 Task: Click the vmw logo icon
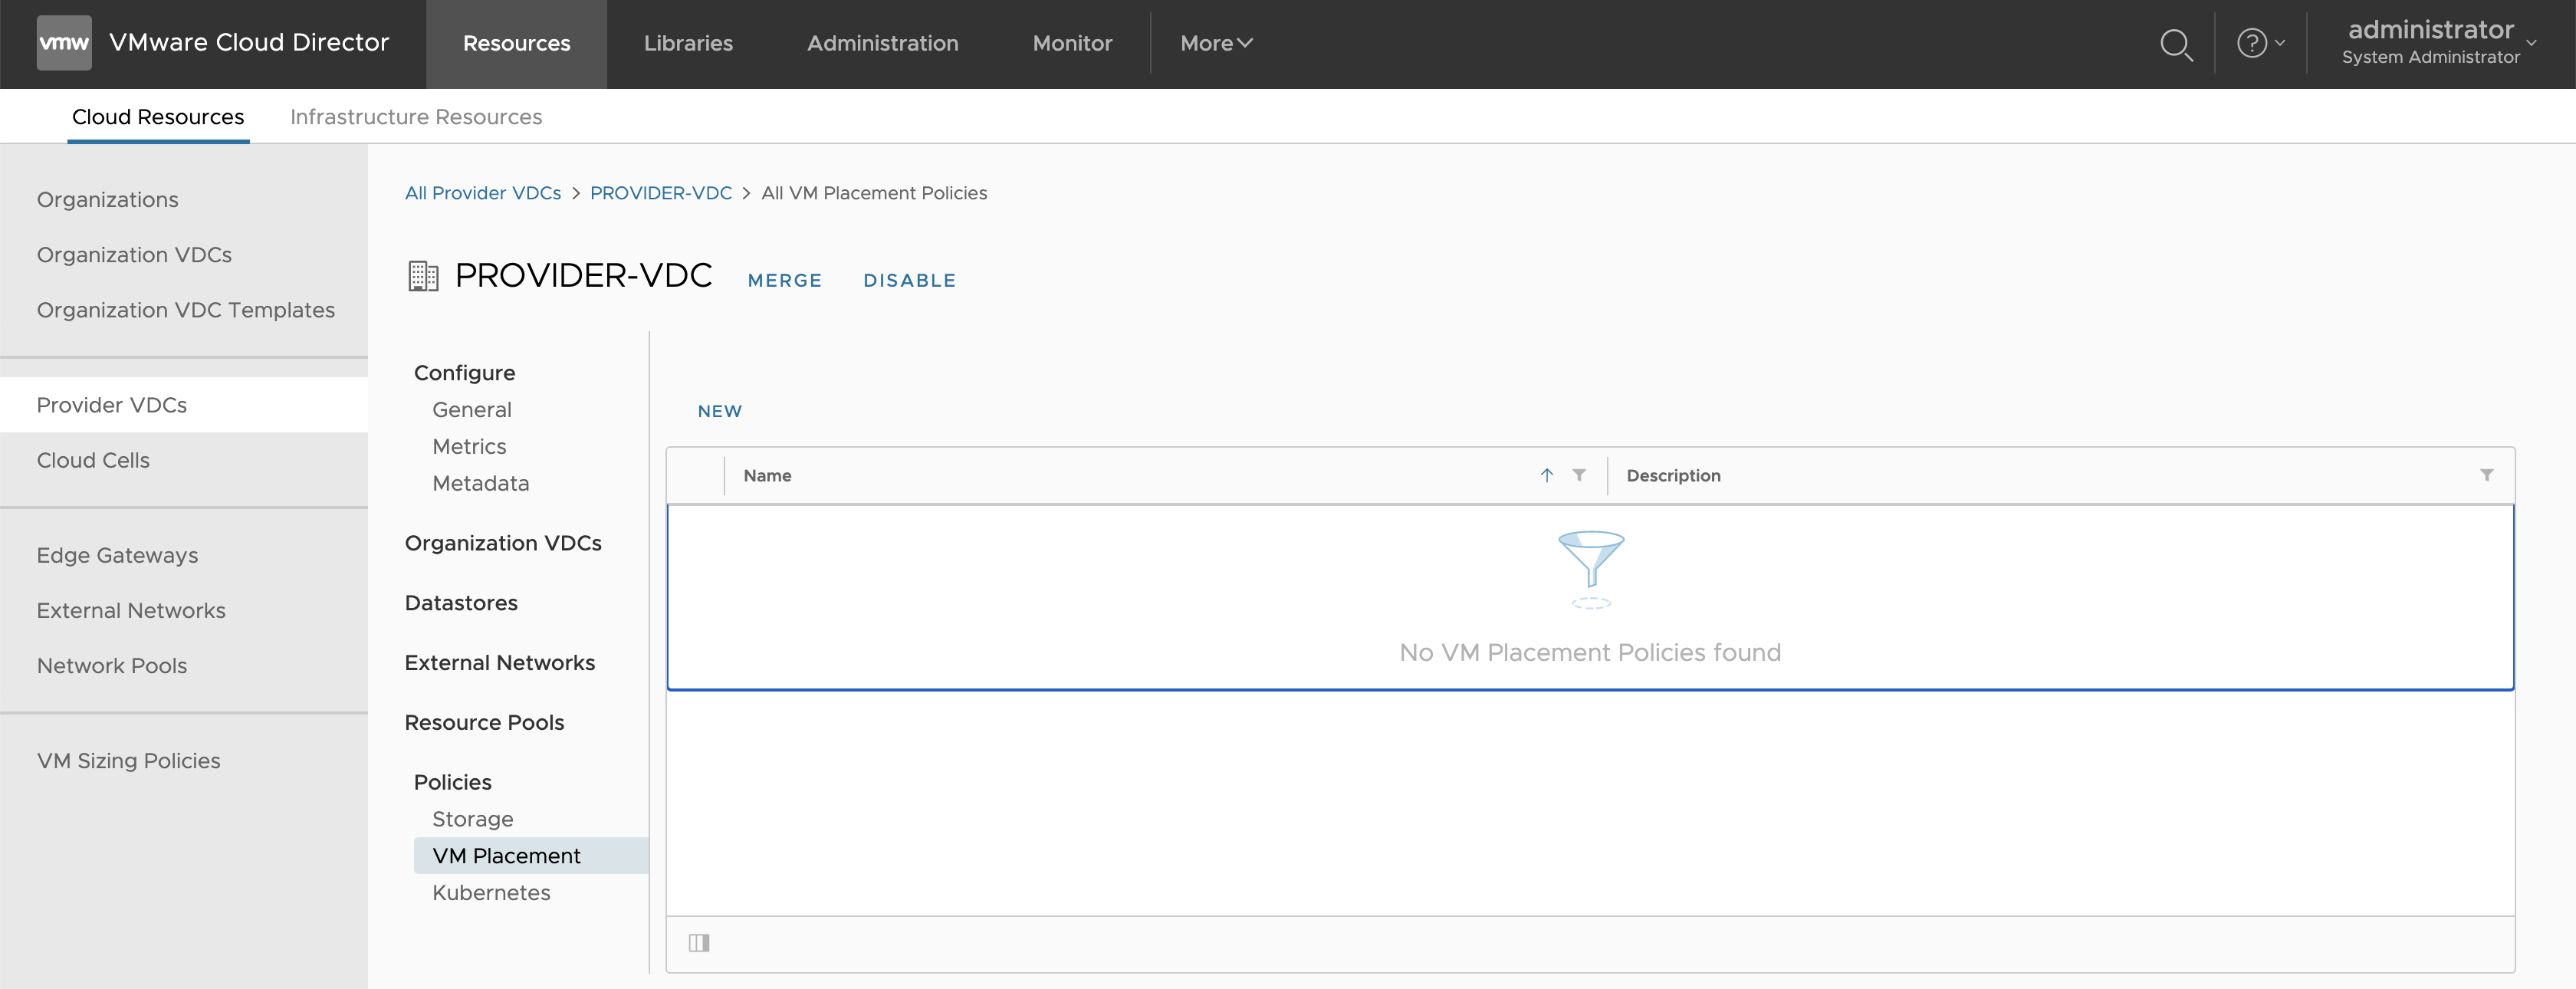(x=64, y=43)
